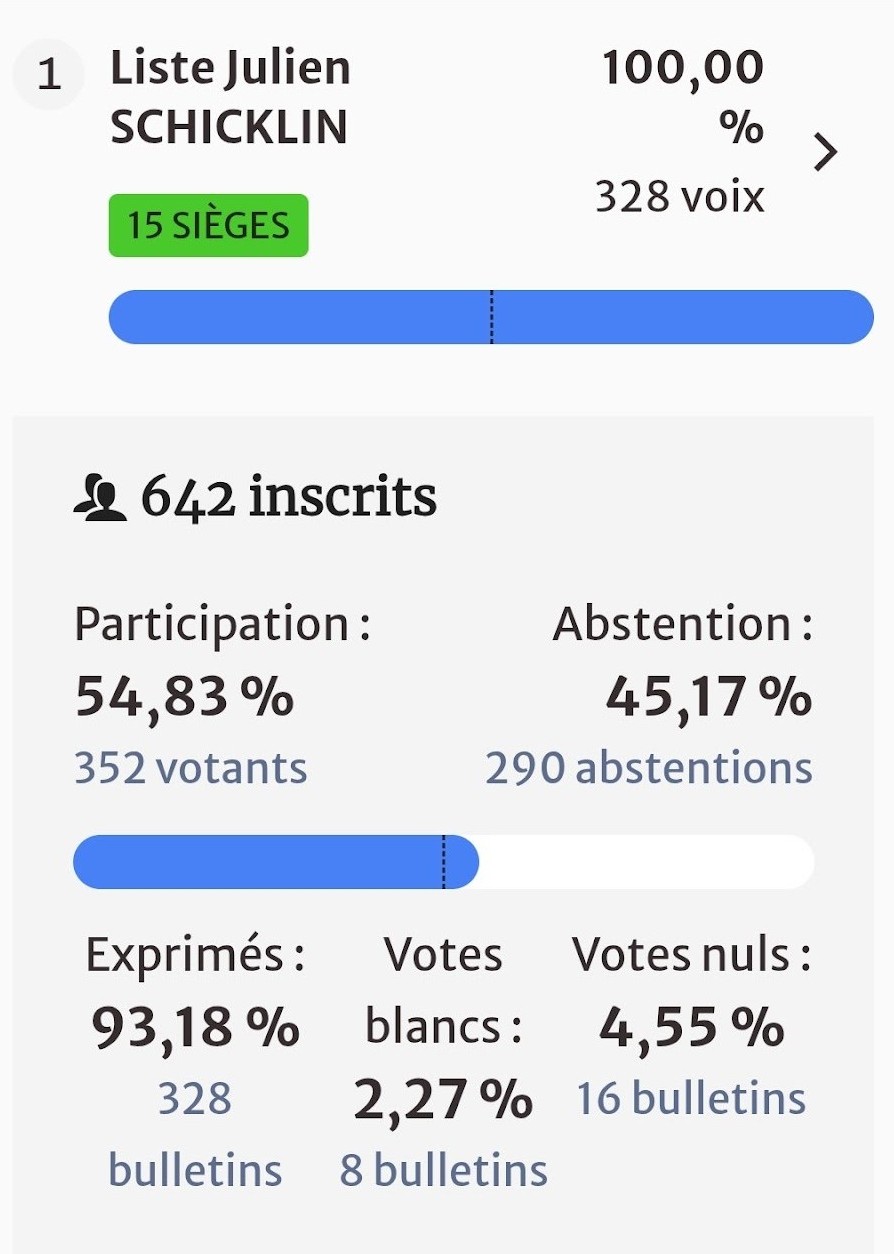This screenshot has width=894, height=1254.
Task: Click the candidate vote share progress bar
Action: point(490,317)
